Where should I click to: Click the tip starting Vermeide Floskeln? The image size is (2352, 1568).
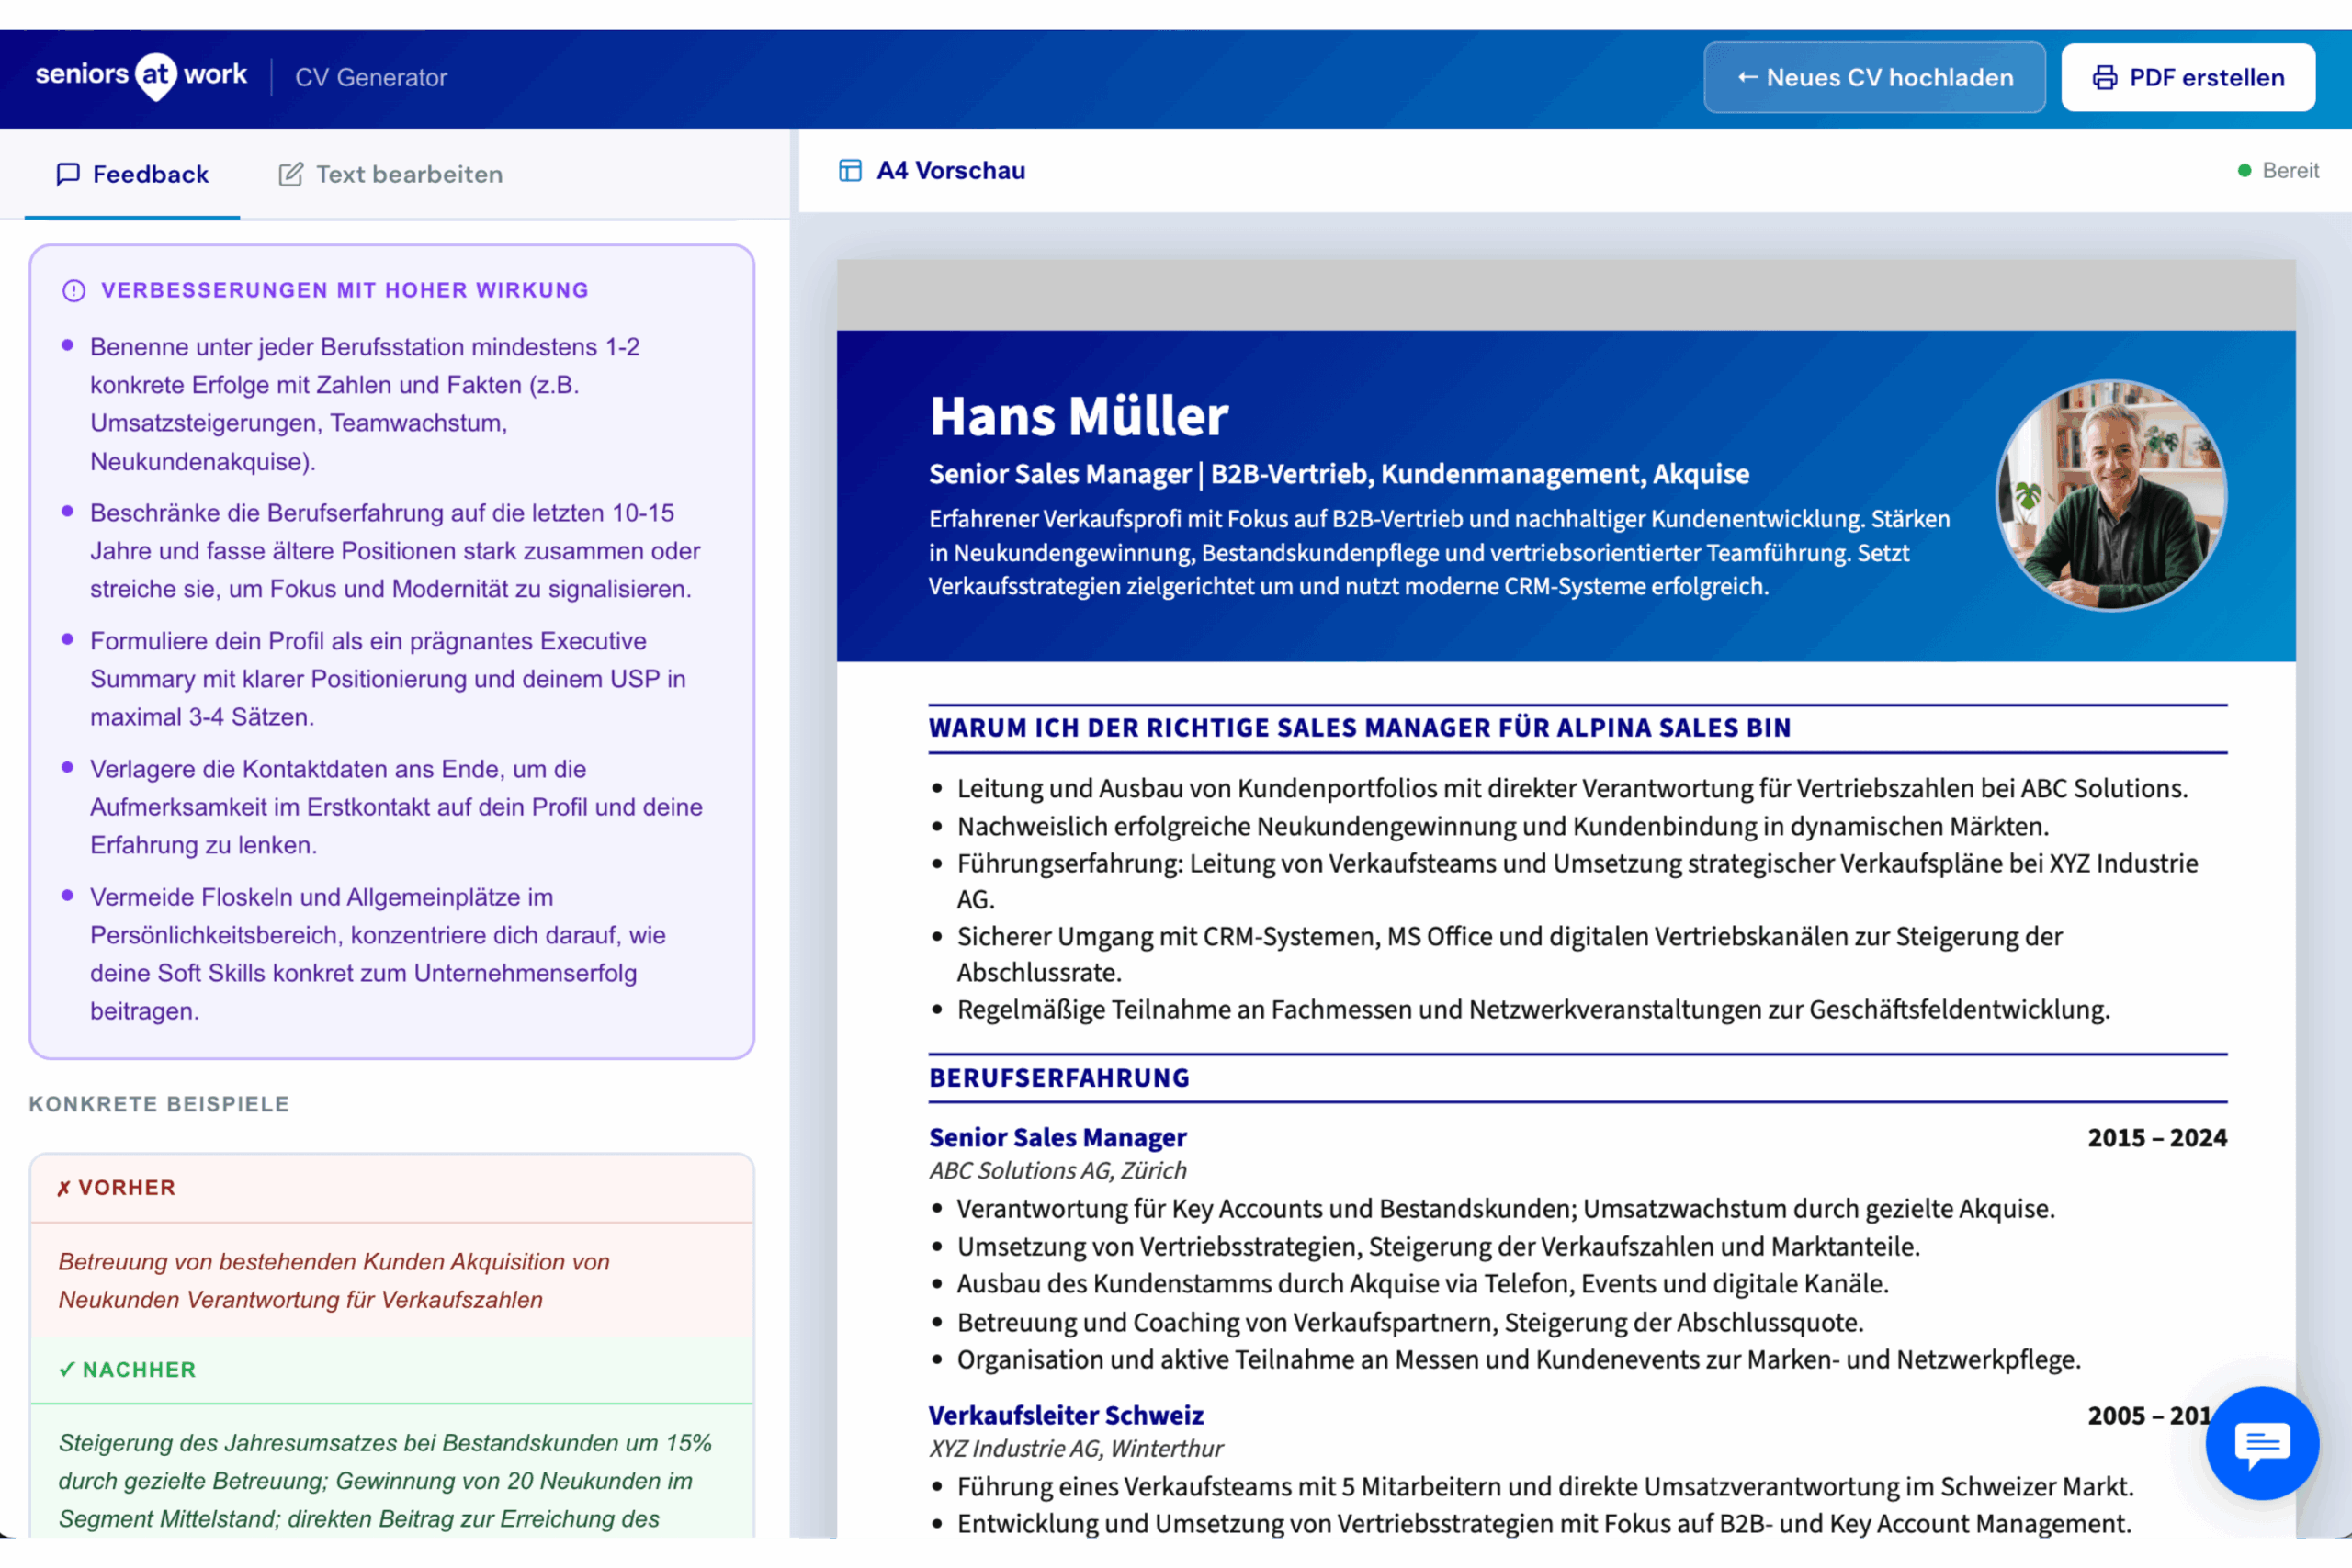pyautogui.click(x=378, y=954)
